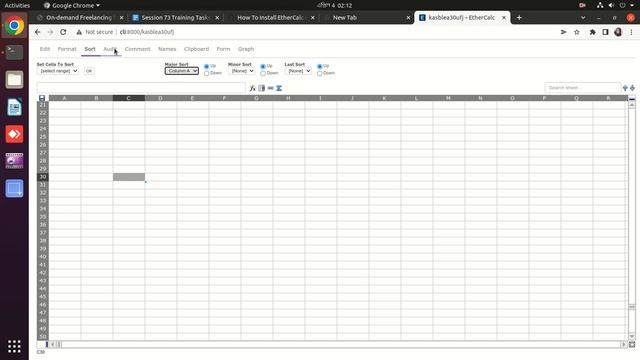
Task: Switch to the Audit tab
Action: (x=110, y=49)
